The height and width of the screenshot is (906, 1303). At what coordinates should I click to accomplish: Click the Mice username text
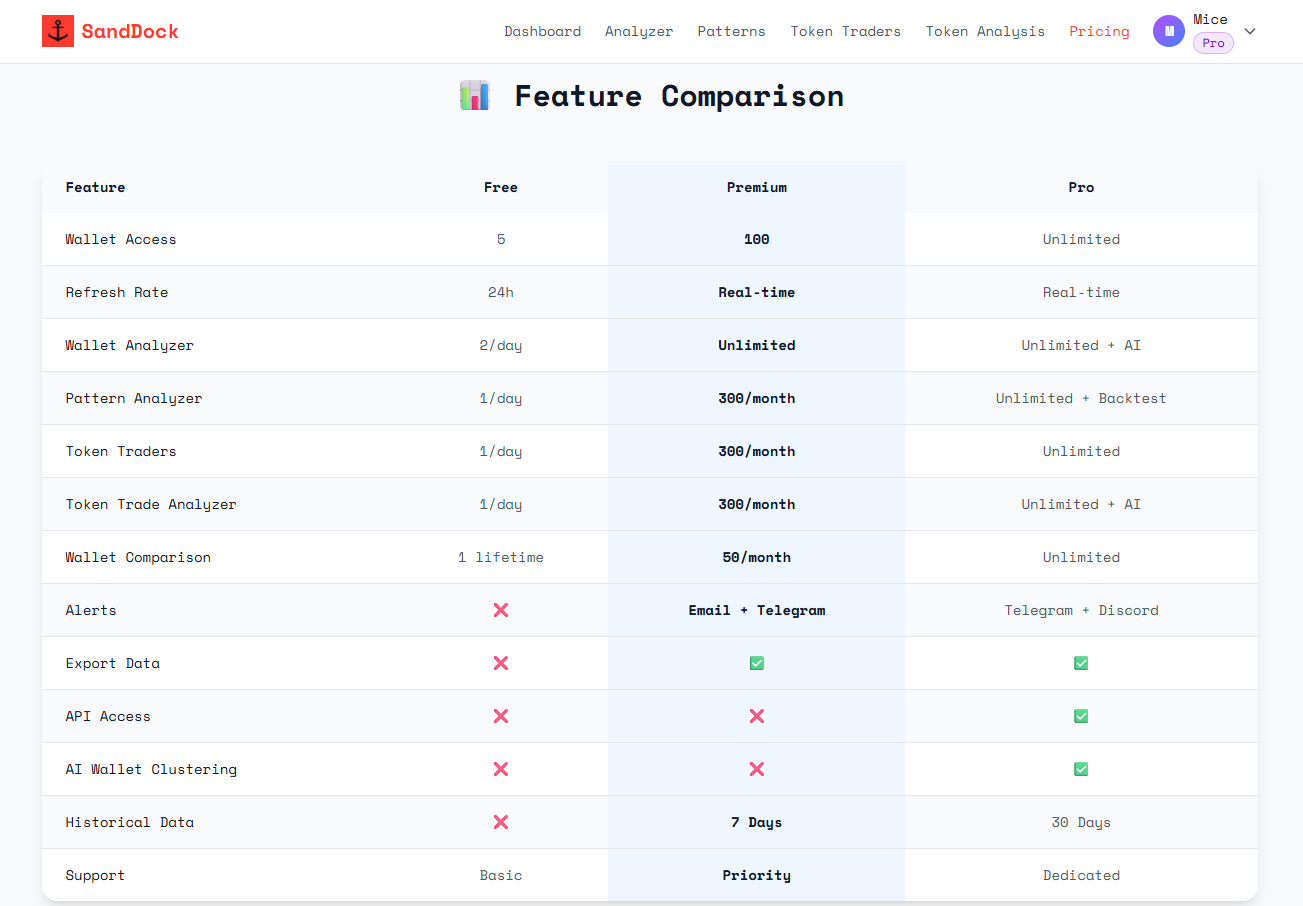tap(1210, 19)
